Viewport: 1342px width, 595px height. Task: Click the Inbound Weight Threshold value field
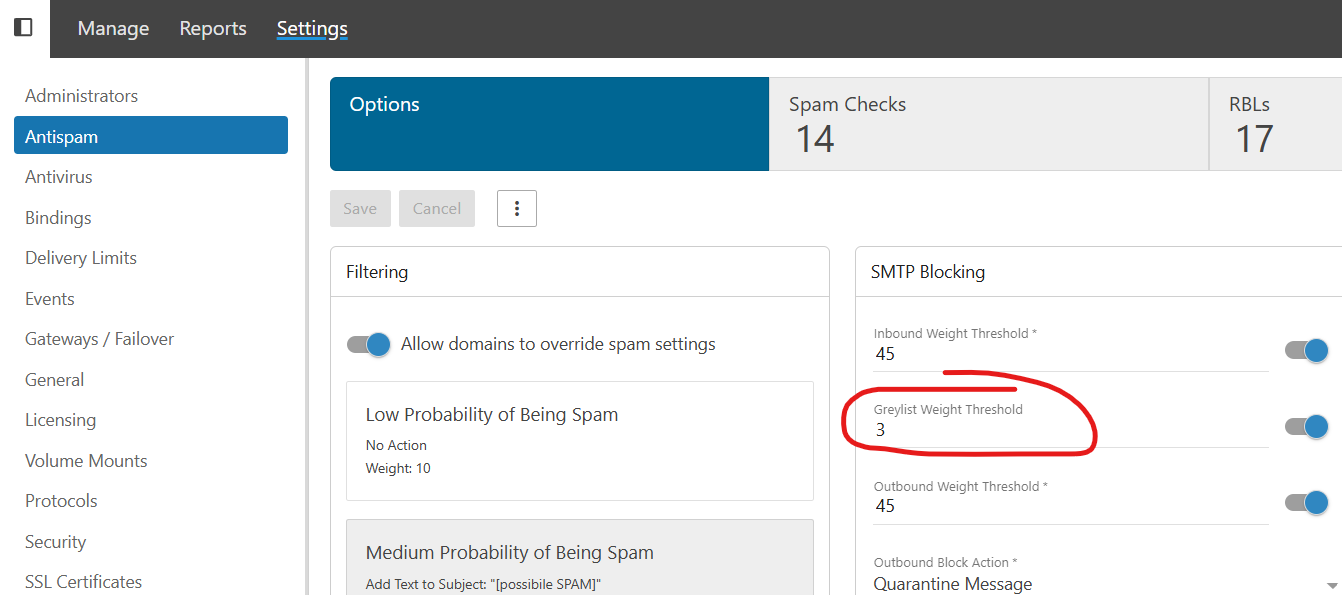pyautogui.click(x=1070, y=355)
